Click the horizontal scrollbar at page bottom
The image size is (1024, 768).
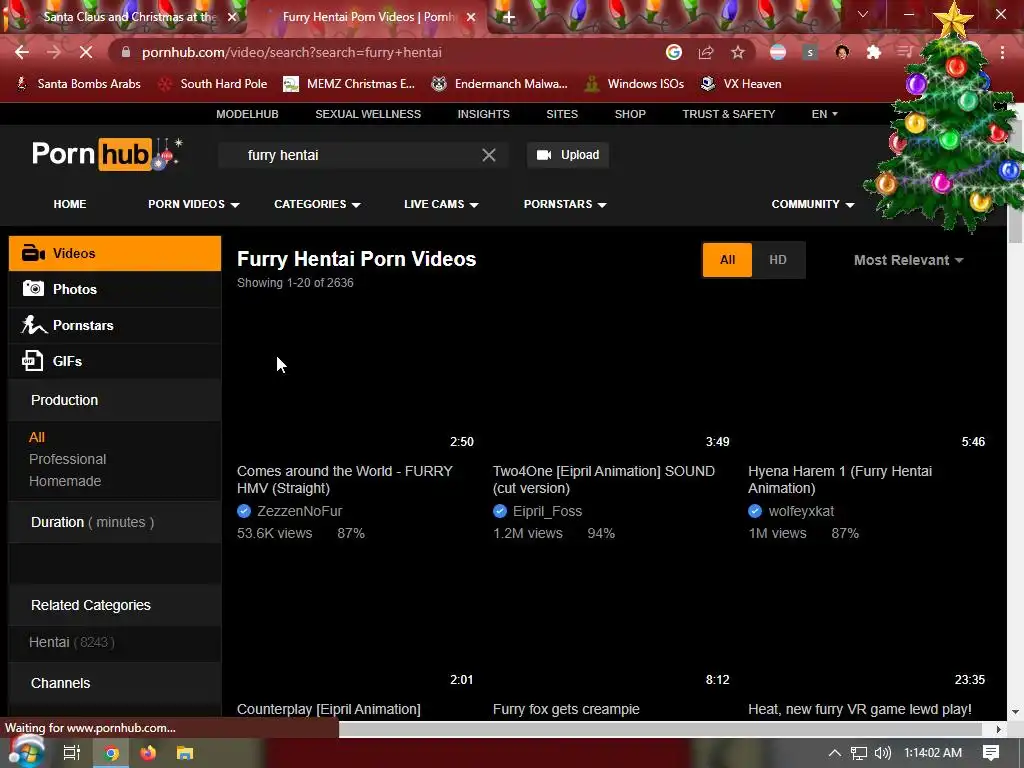pyautogui.click(x=660, y=729)
